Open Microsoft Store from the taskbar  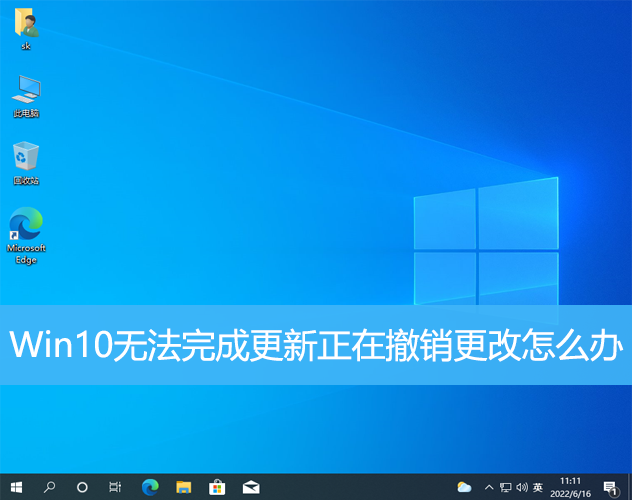pyautogui.click(x=217, y=487)
